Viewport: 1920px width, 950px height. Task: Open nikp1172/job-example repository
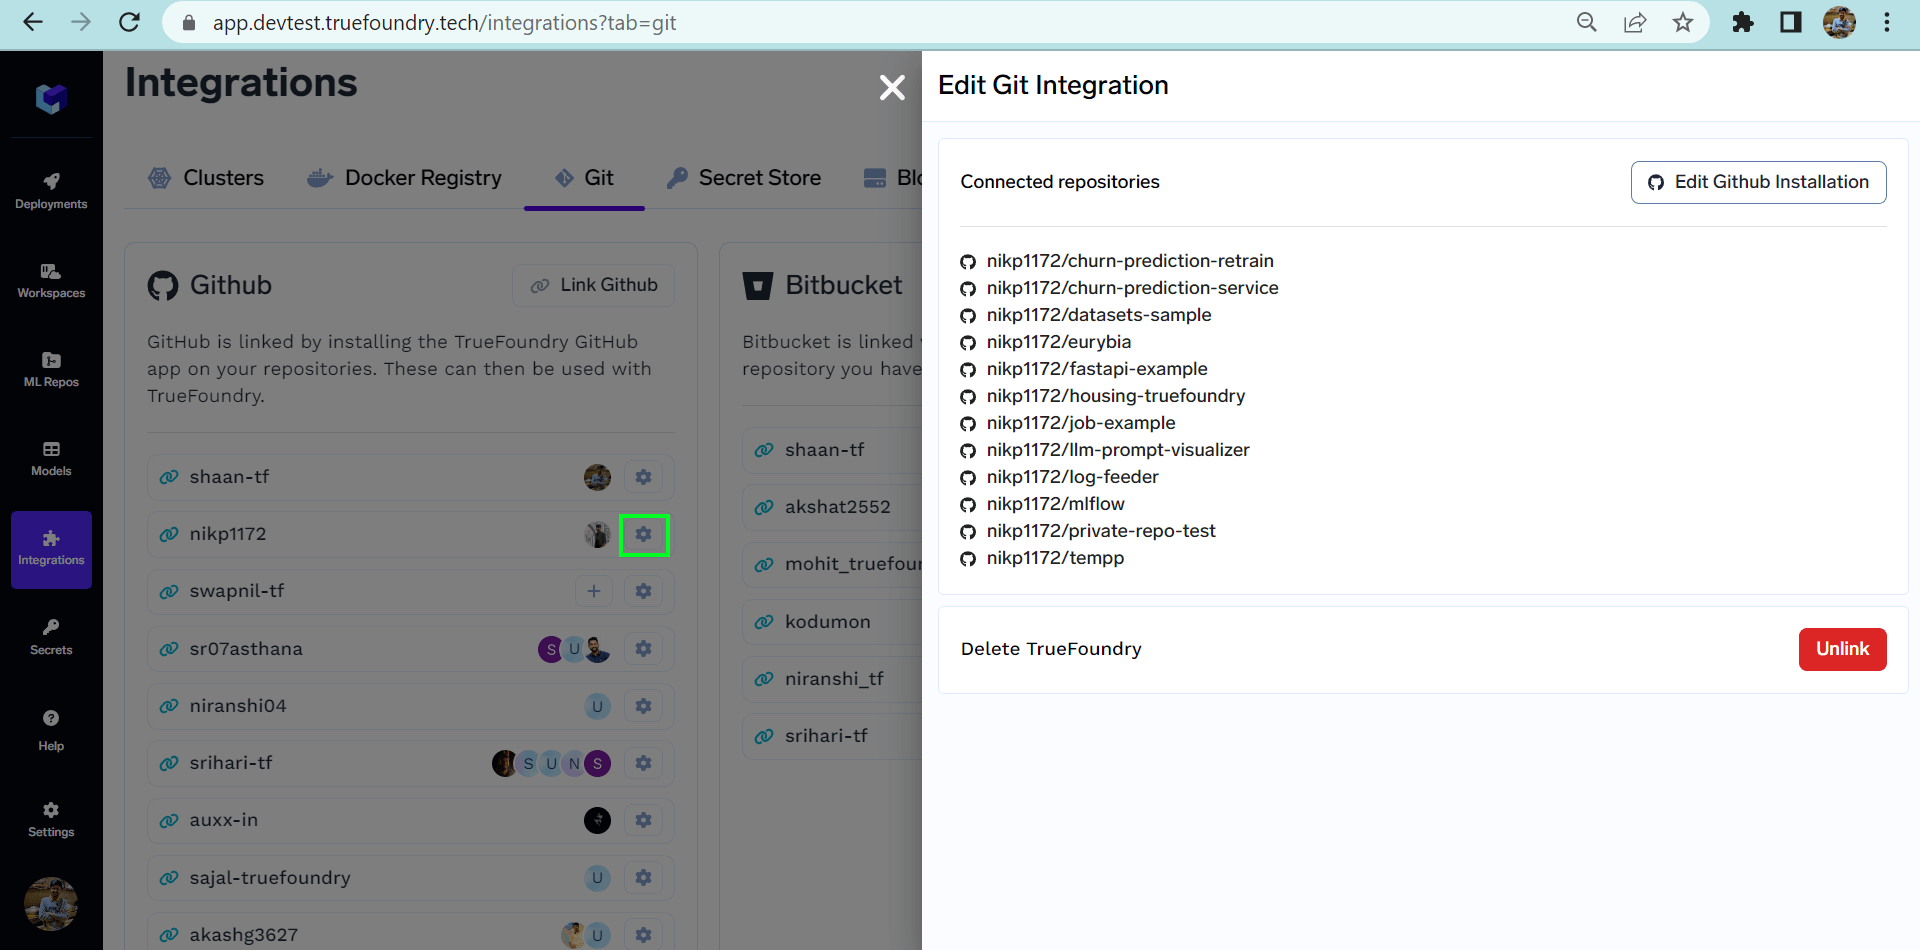tap(1081, 423)
